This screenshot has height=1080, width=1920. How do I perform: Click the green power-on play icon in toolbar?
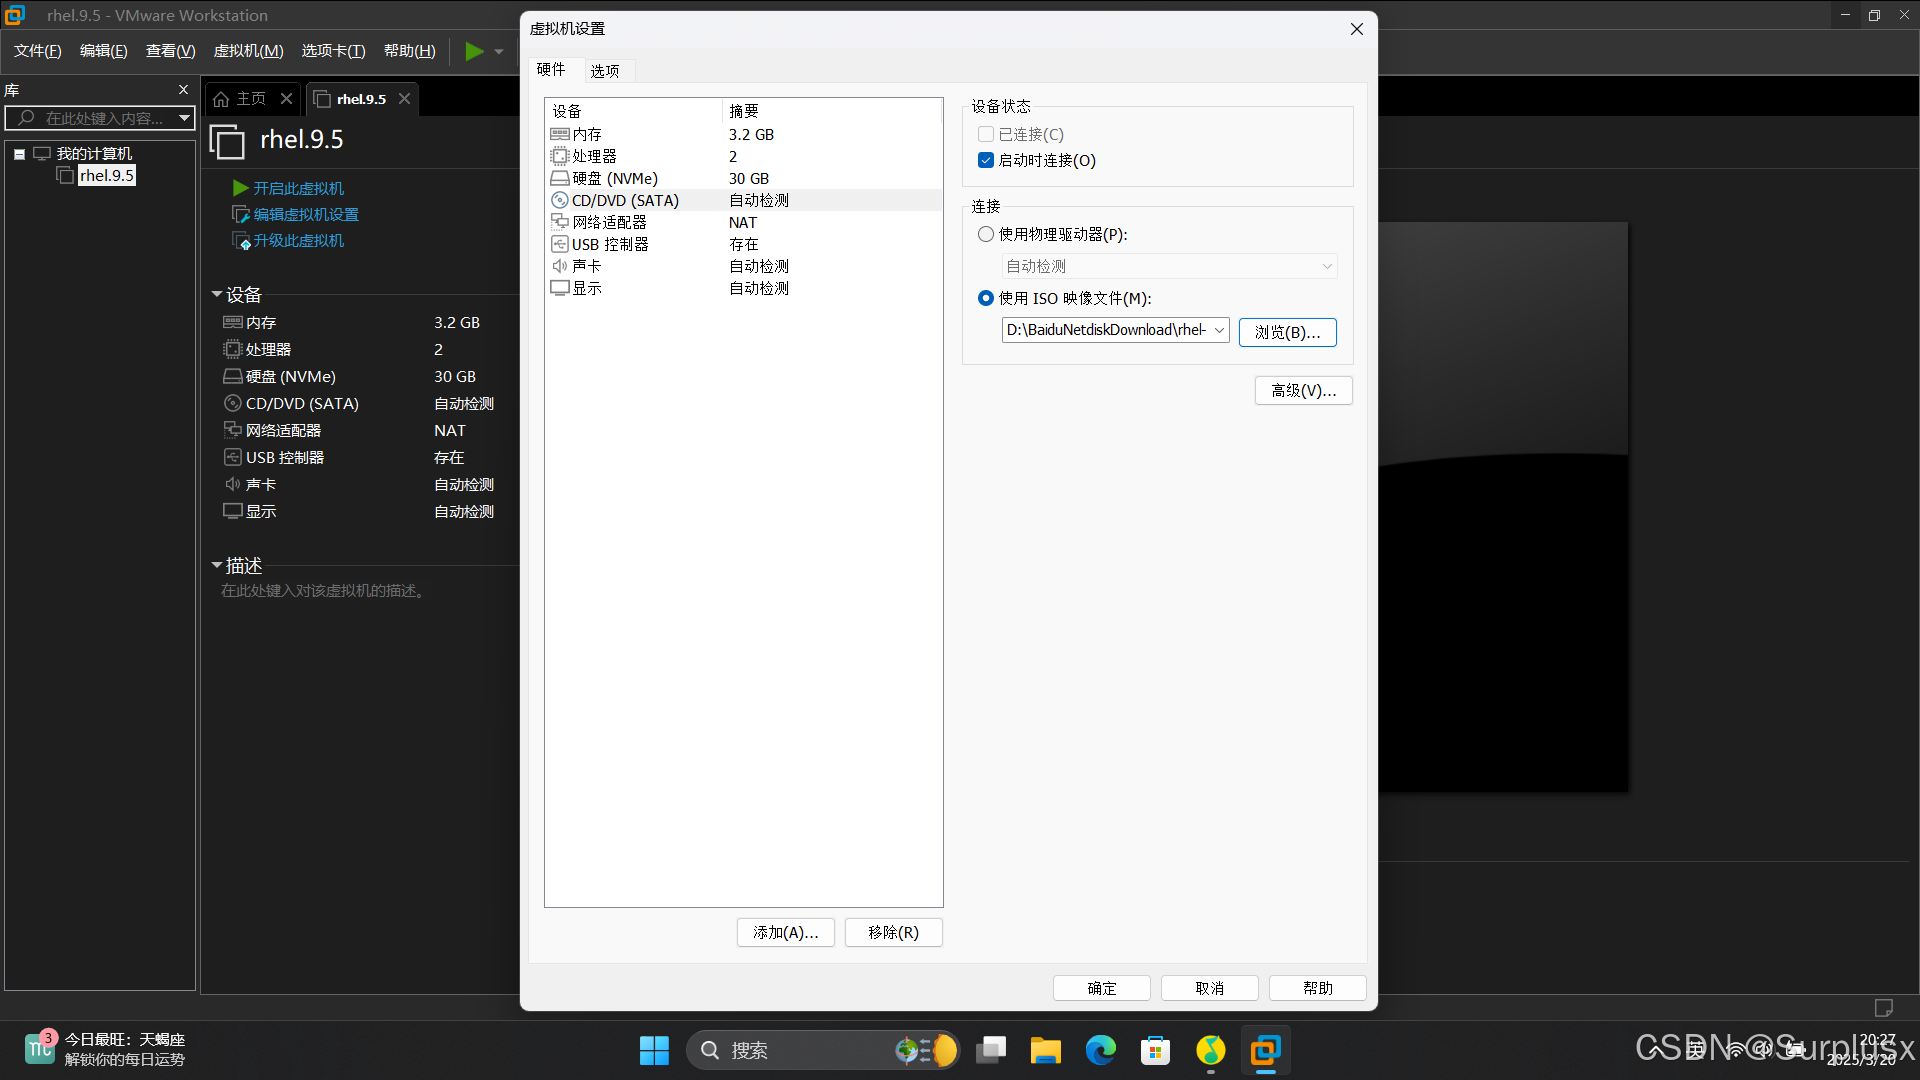pyautogui.click(x=474, y=51)
